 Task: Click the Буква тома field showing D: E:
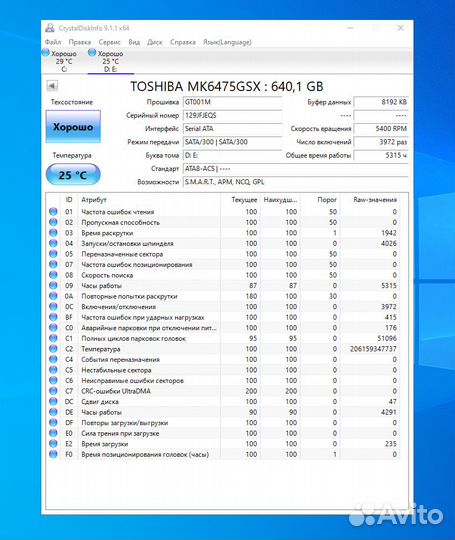coord(232,155)
